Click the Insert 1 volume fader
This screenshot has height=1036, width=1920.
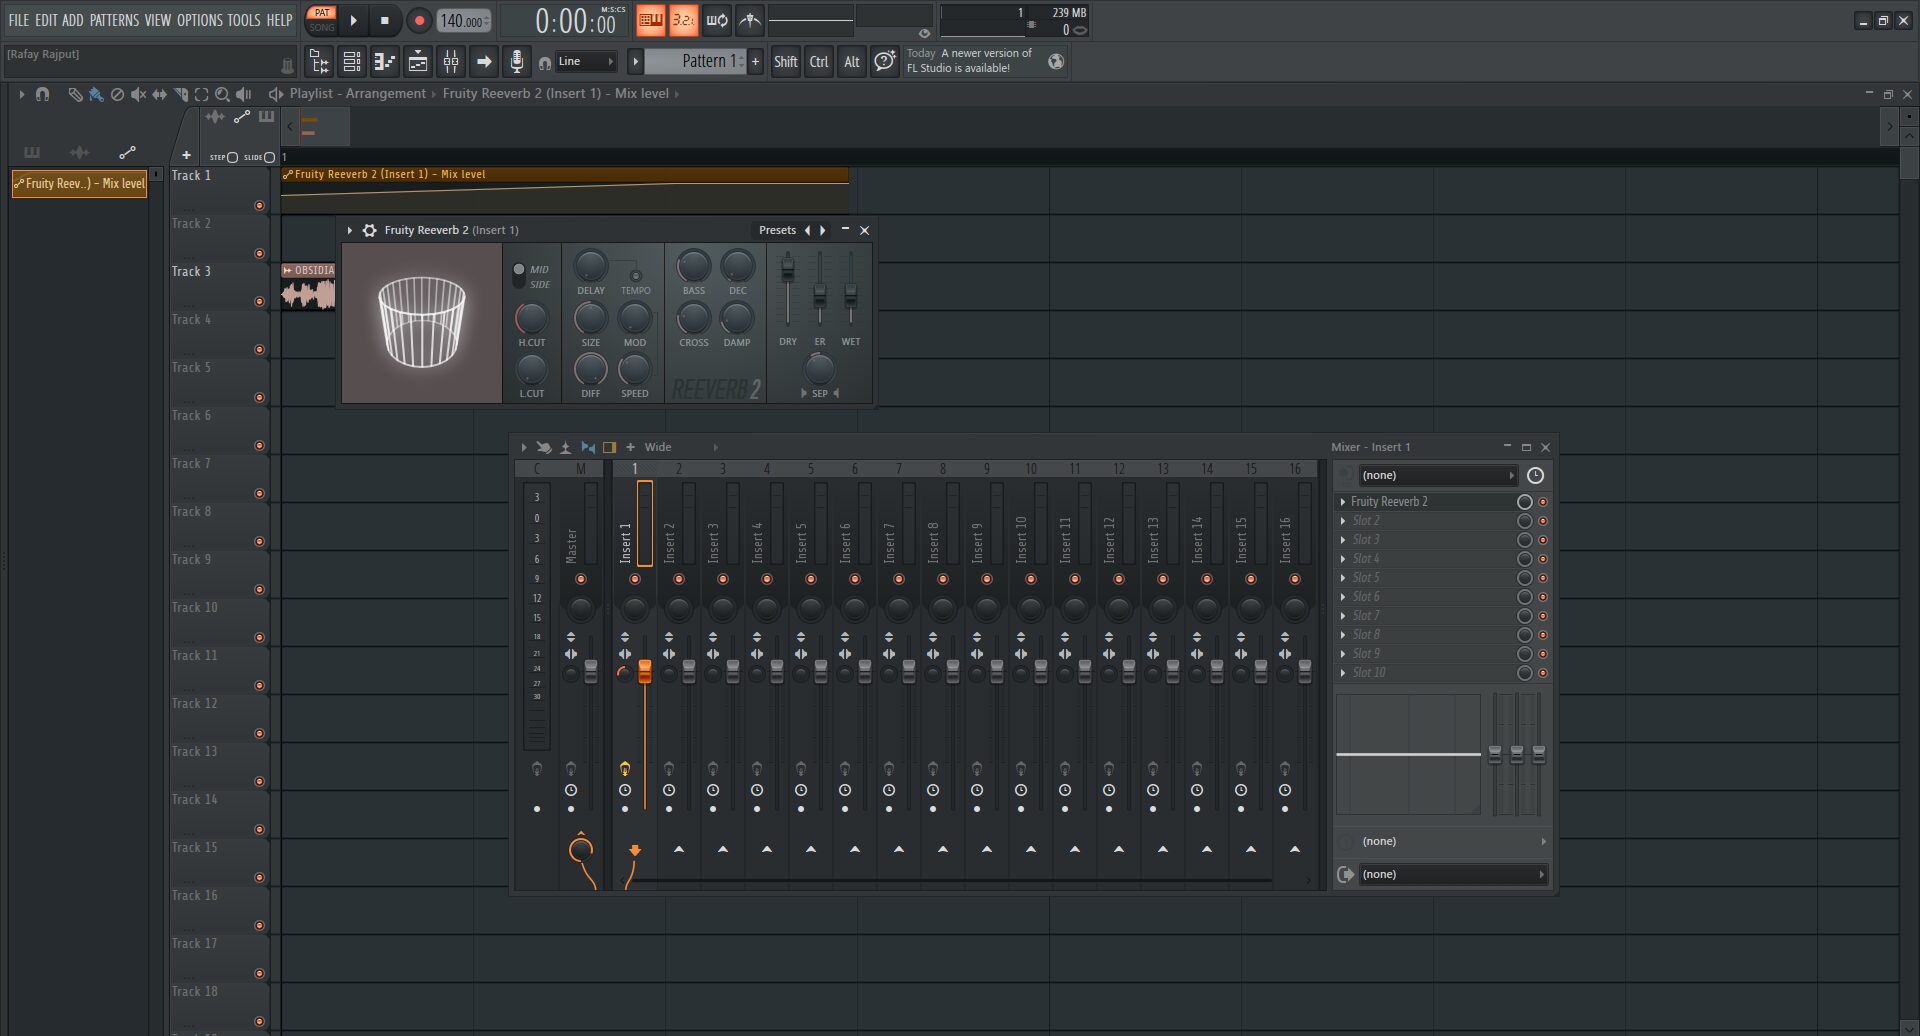coord(645,671)
